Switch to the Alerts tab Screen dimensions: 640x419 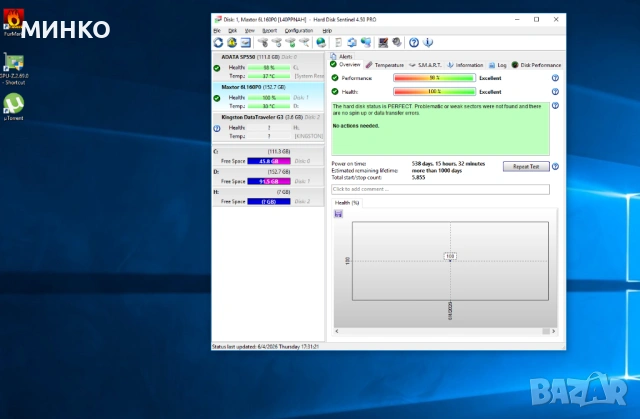pos(342,56)
